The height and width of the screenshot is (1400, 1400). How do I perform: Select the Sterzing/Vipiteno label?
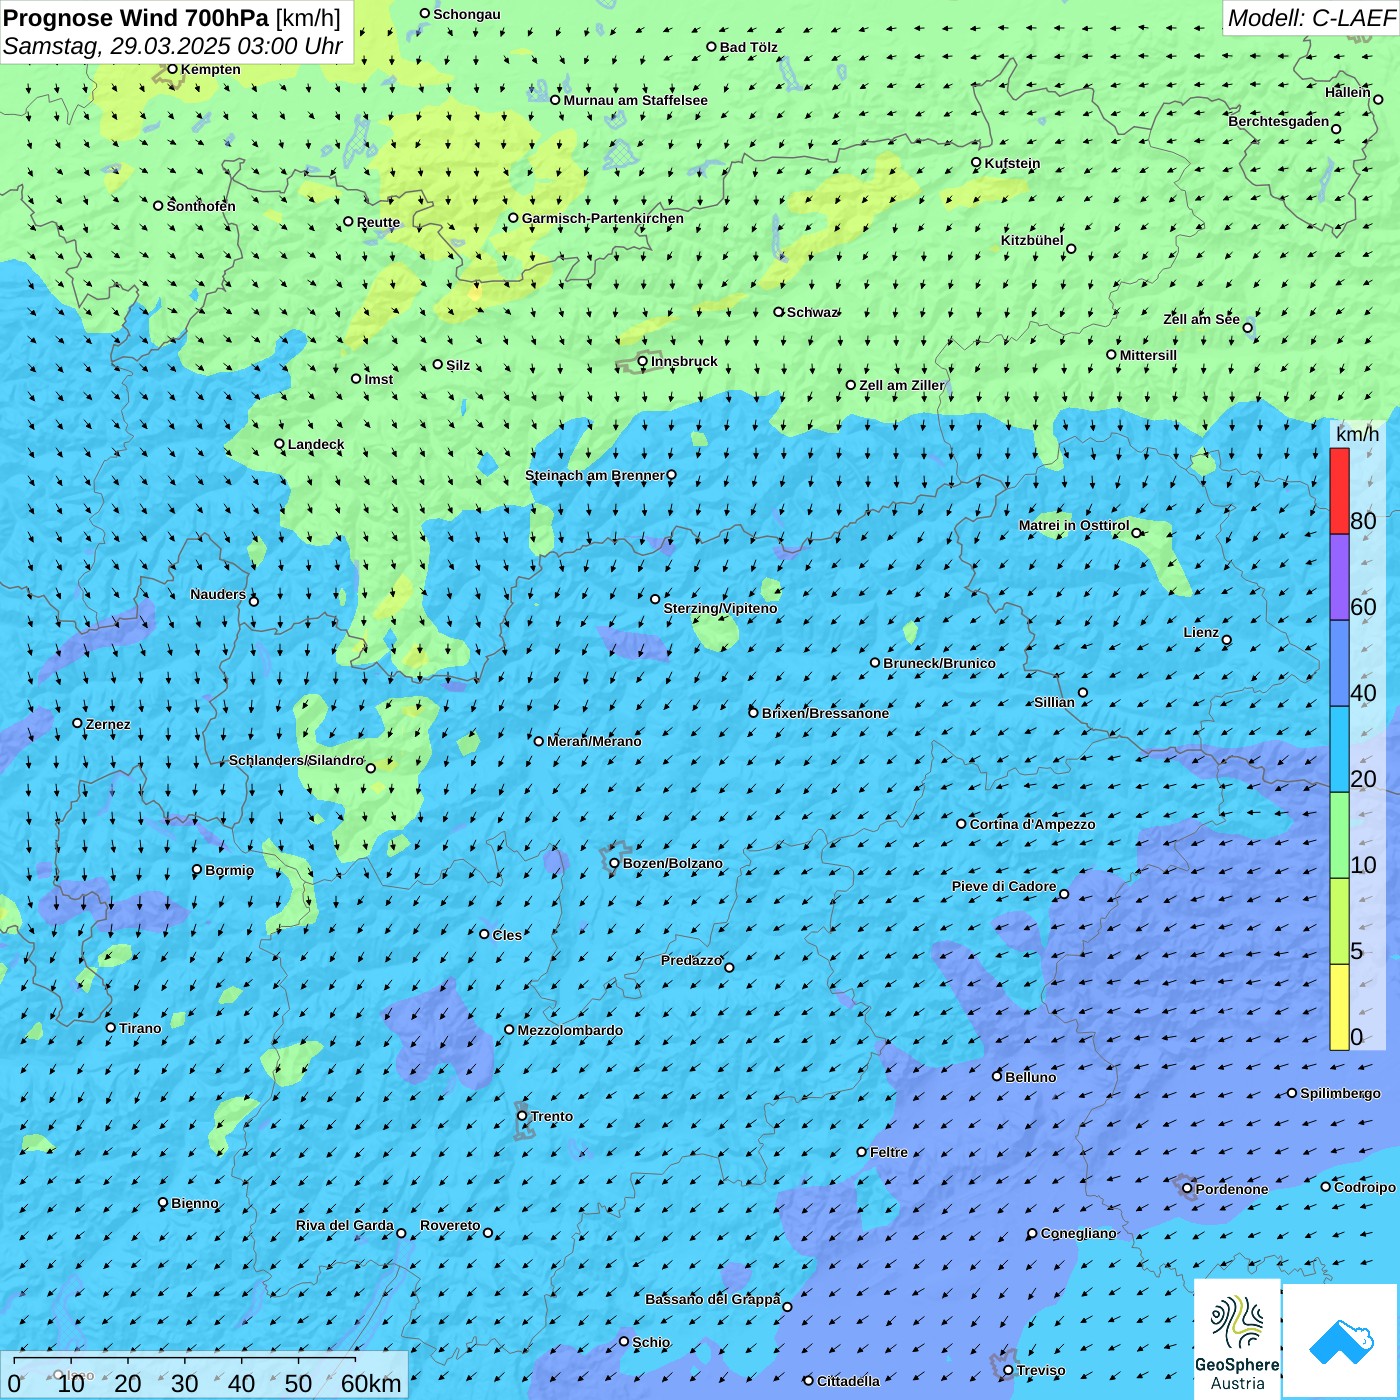(x=720, y=608)
